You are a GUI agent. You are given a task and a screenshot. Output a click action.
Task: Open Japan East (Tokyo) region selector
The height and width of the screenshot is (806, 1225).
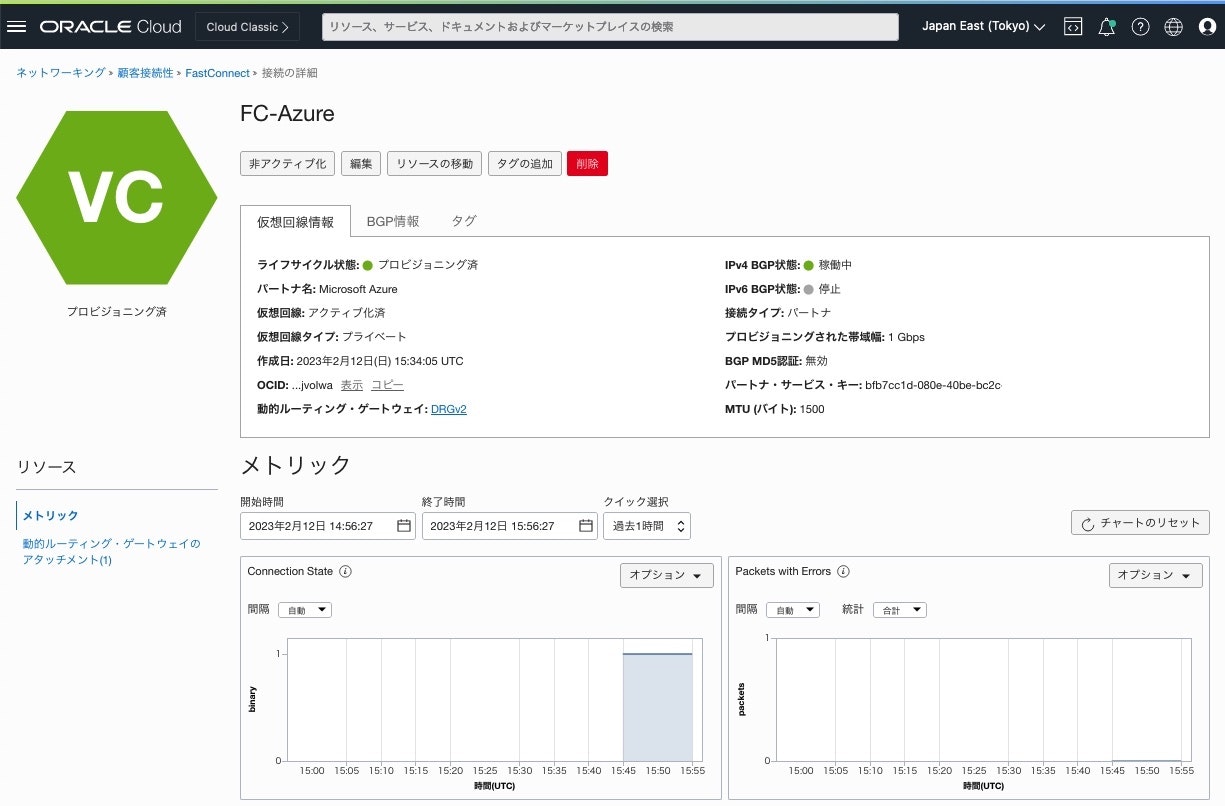pos(984,27)
